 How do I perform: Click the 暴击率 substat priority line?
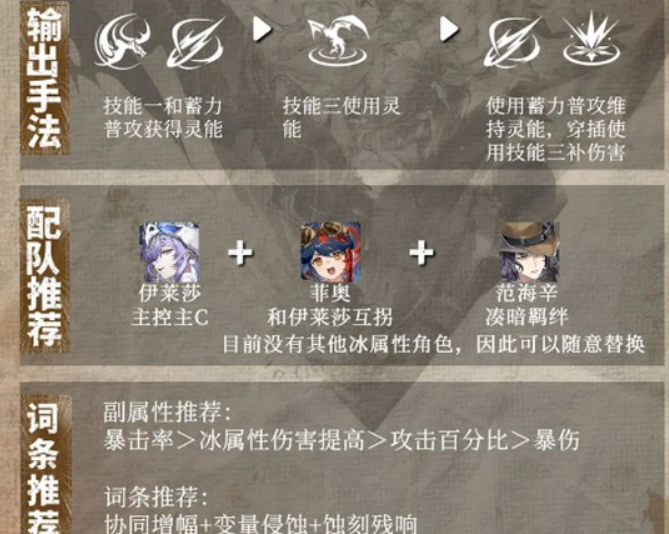pyautogui.click(x=342, y=441)
